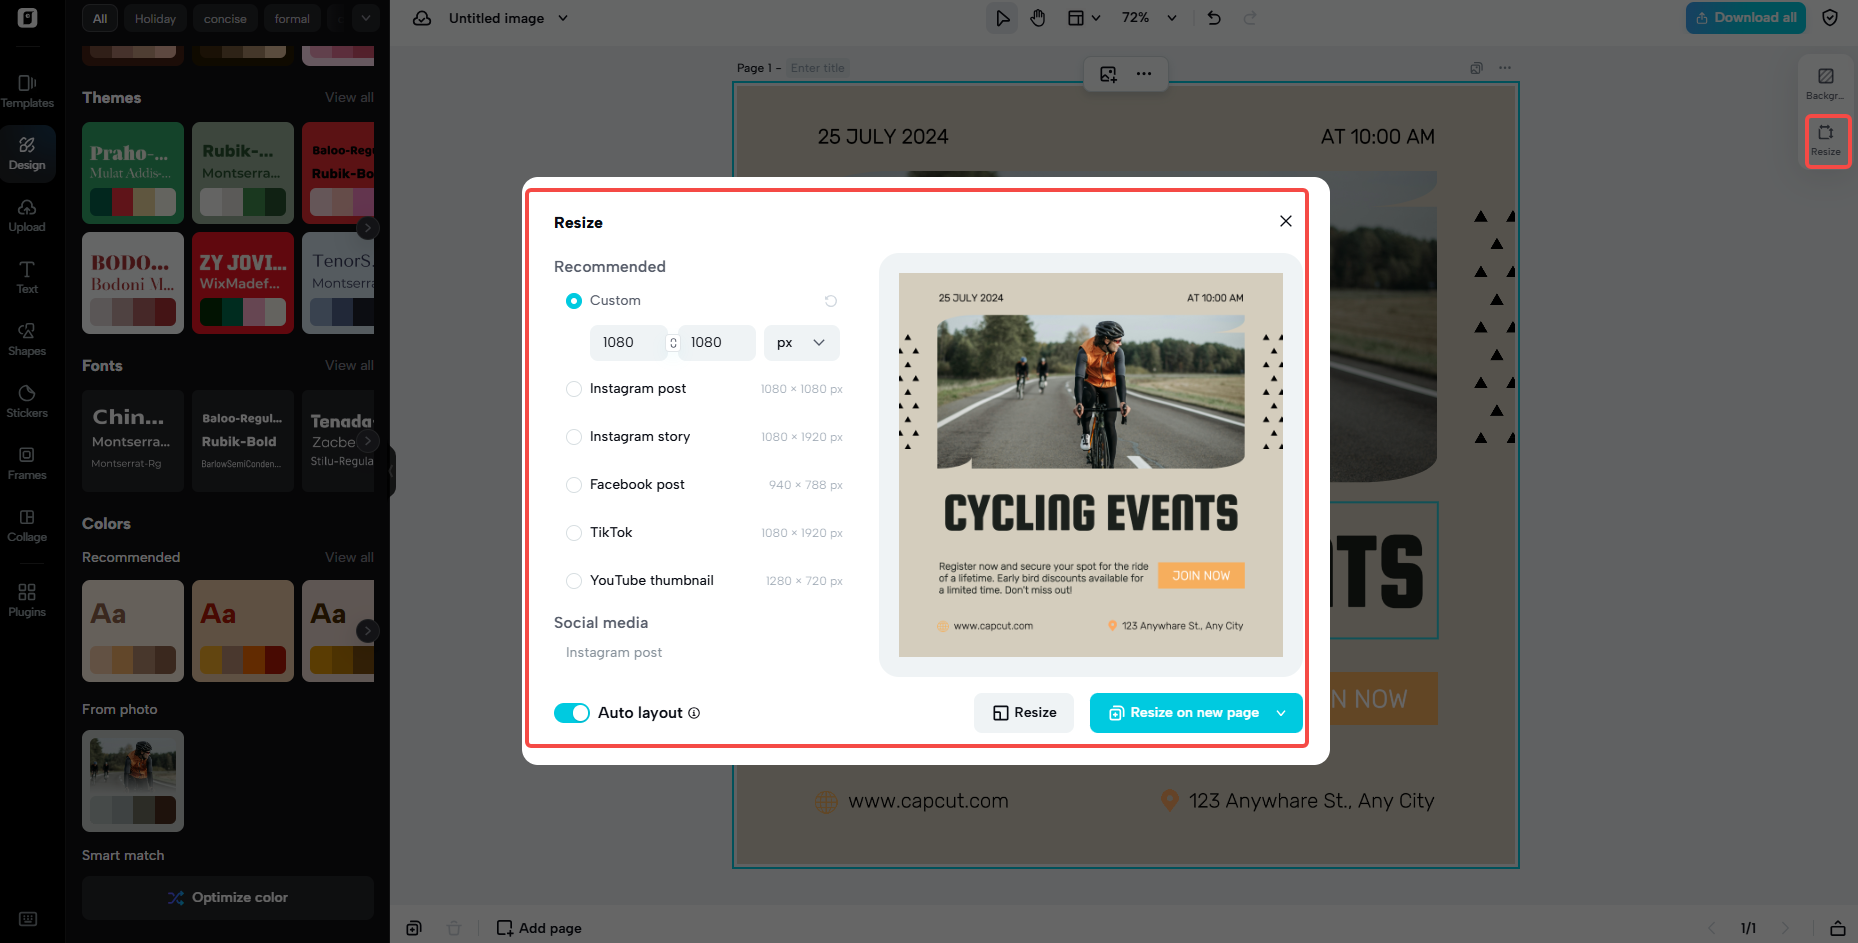Click the custom height input field

click(716, 342)
